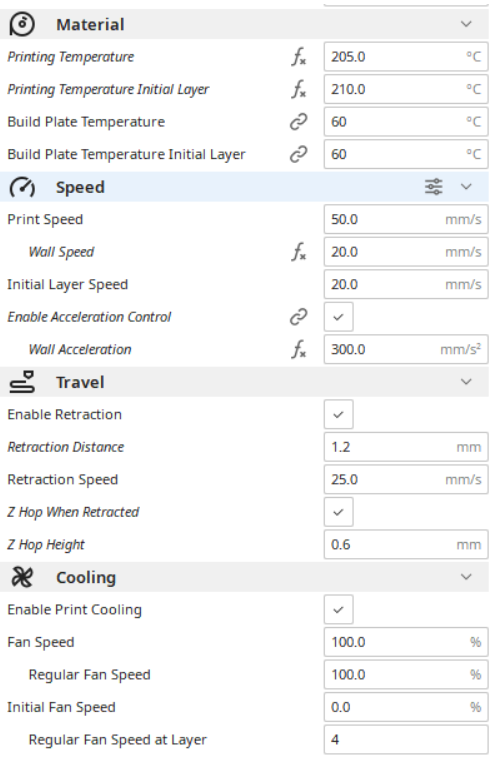Click the Print Speed value field
This screenshot has height=760, width=495.
(x=406, y=220)
